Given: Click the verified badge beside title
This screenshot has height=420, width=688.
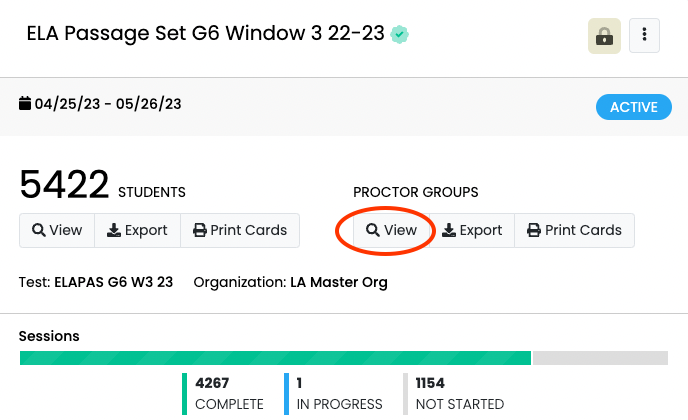Looking at the screenshot, I should 400,34.
